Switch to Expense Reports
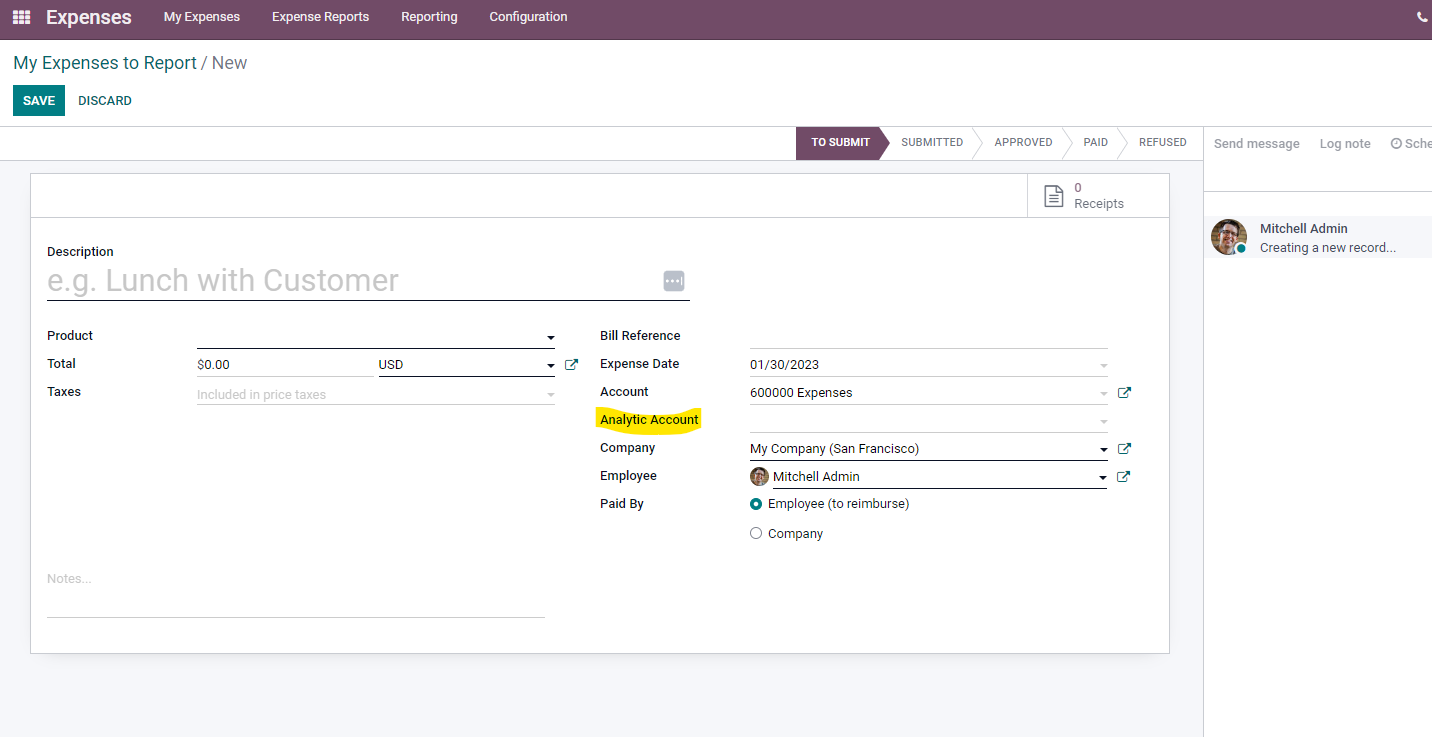This screenshot has height=737, width=1432. click(x=320, y=17)
